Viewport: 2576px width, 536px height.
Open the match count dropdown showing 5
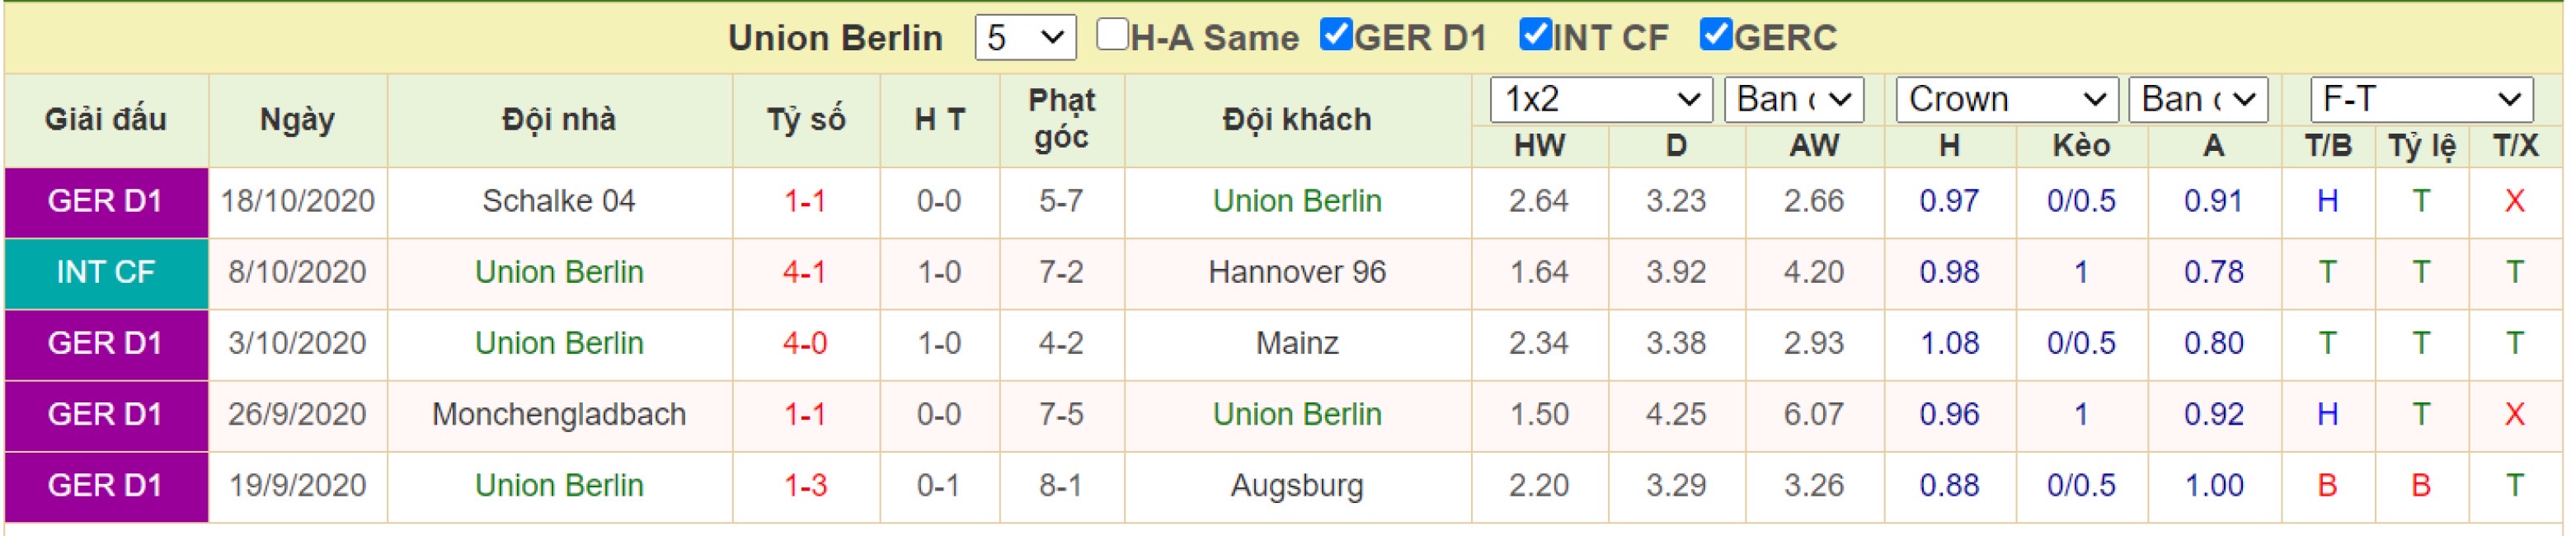pyautogui.click(x=1025, y=38)
